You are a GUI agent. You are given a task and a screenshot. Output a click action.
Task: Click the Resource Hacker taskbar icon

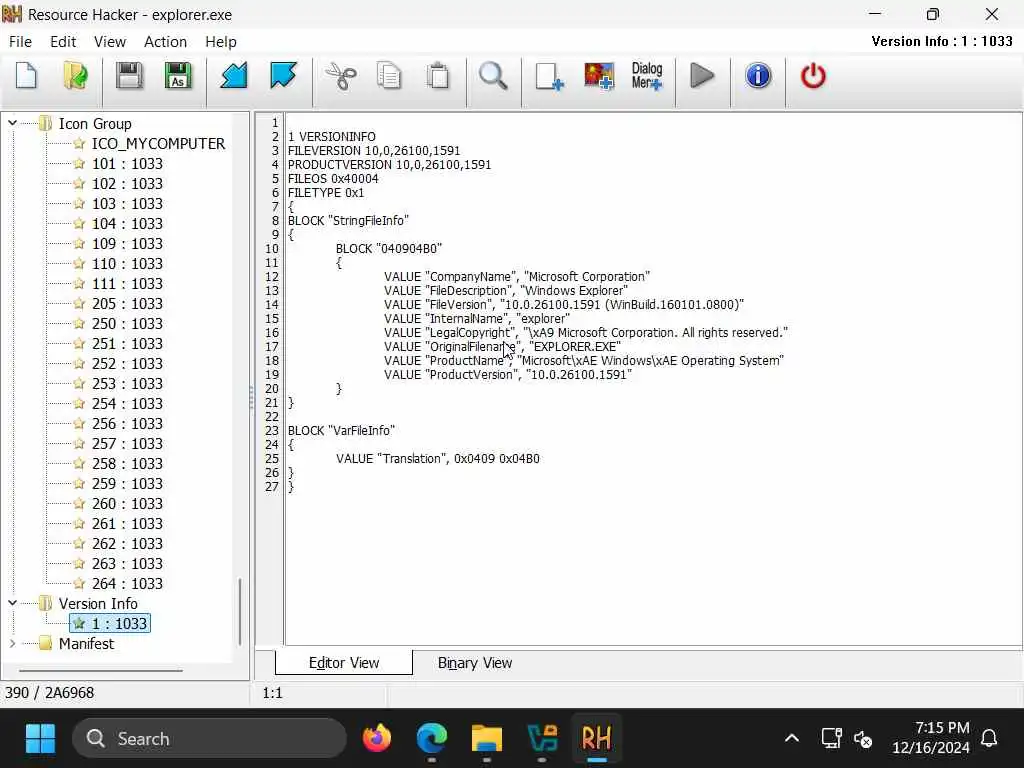tap(596, 739)
